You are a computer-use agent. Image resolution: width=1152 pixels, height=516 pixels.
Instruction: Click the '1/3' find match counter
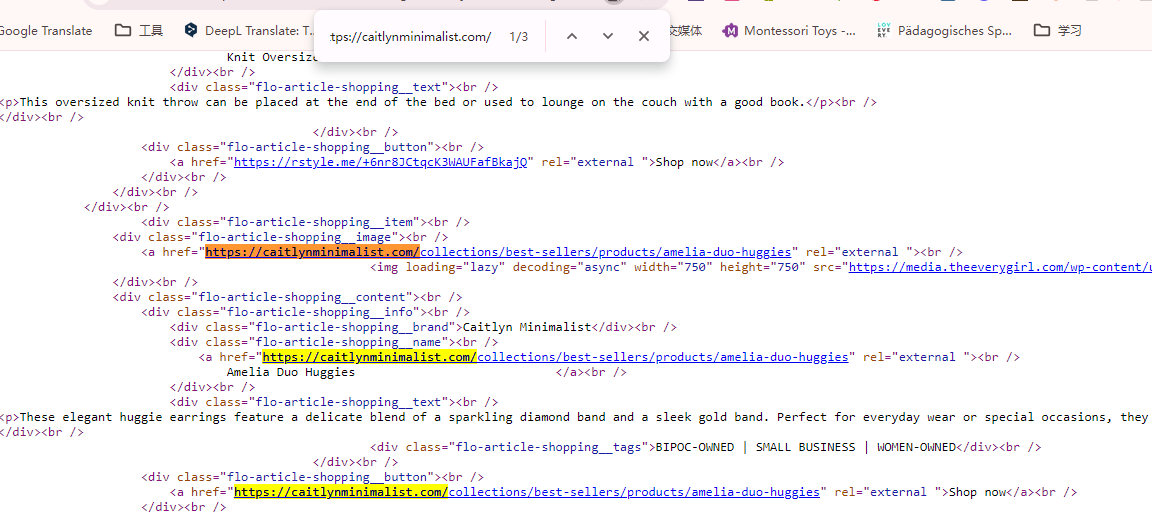(519, 36)
